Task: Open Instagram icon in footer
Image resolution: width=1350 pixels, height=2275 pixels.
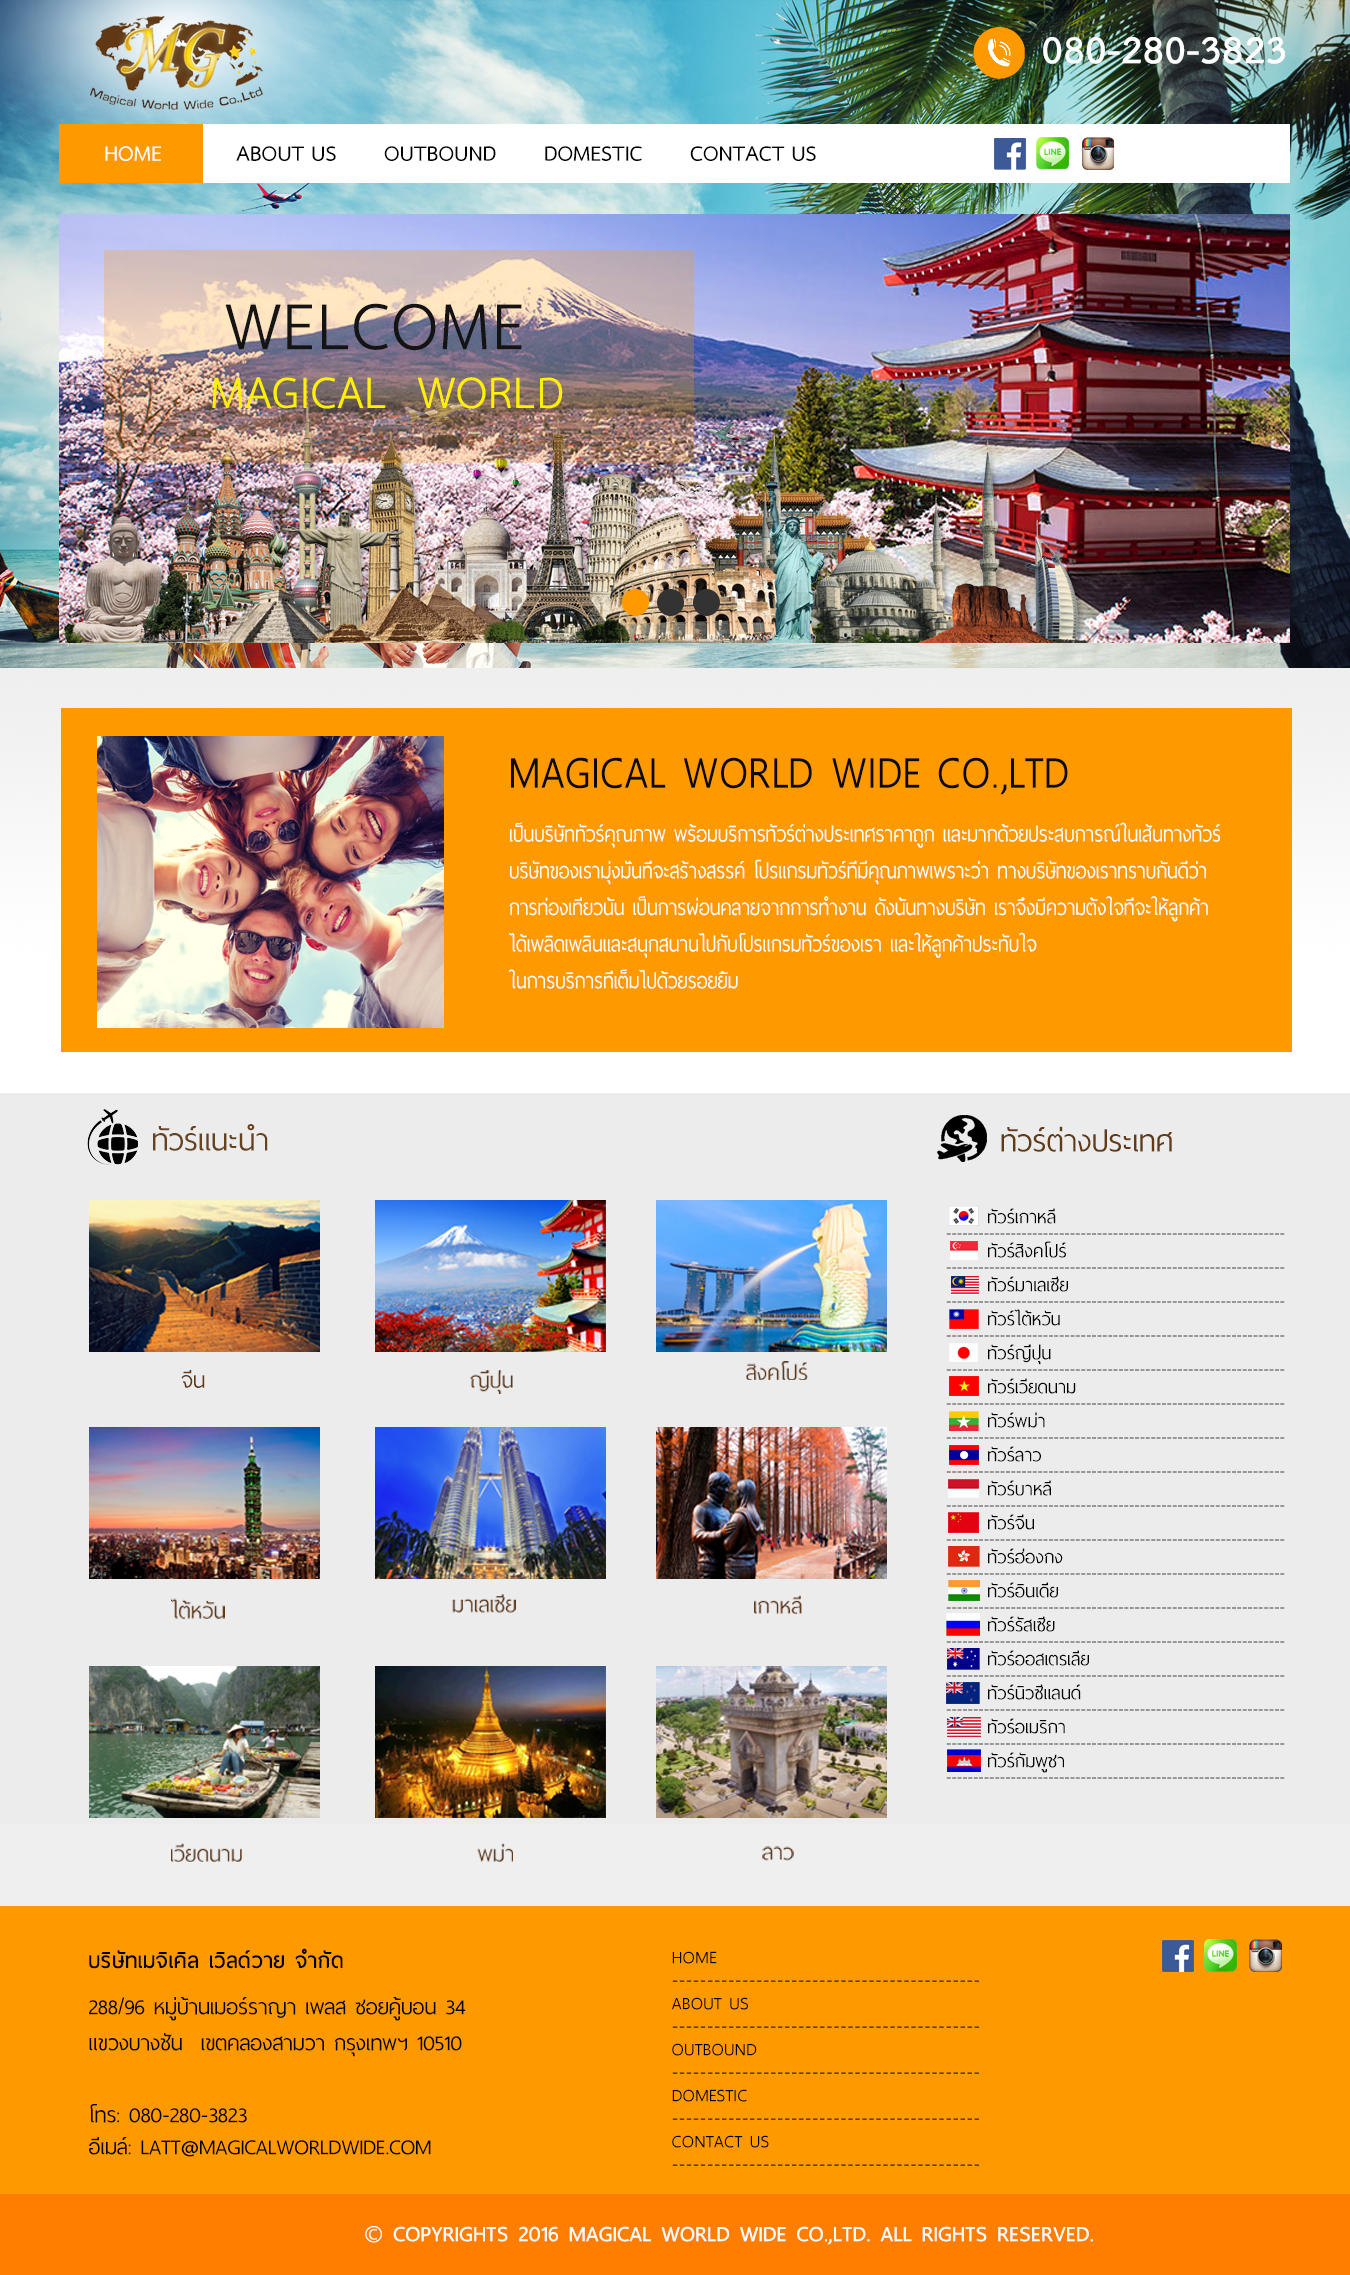Action: click(1266, 1956)
